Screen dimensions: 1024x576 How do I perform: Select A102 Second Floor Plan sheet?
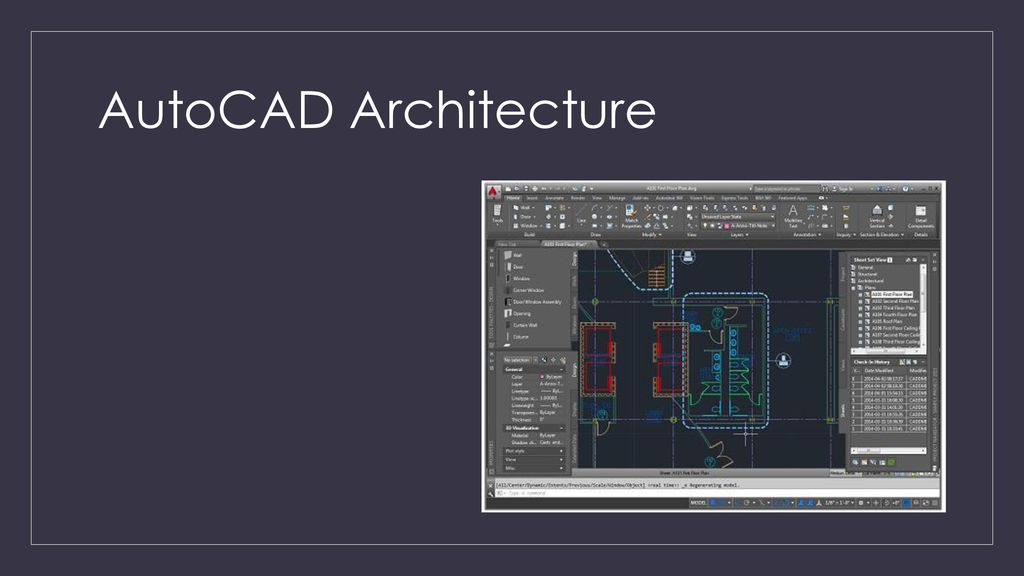[895, 301]
